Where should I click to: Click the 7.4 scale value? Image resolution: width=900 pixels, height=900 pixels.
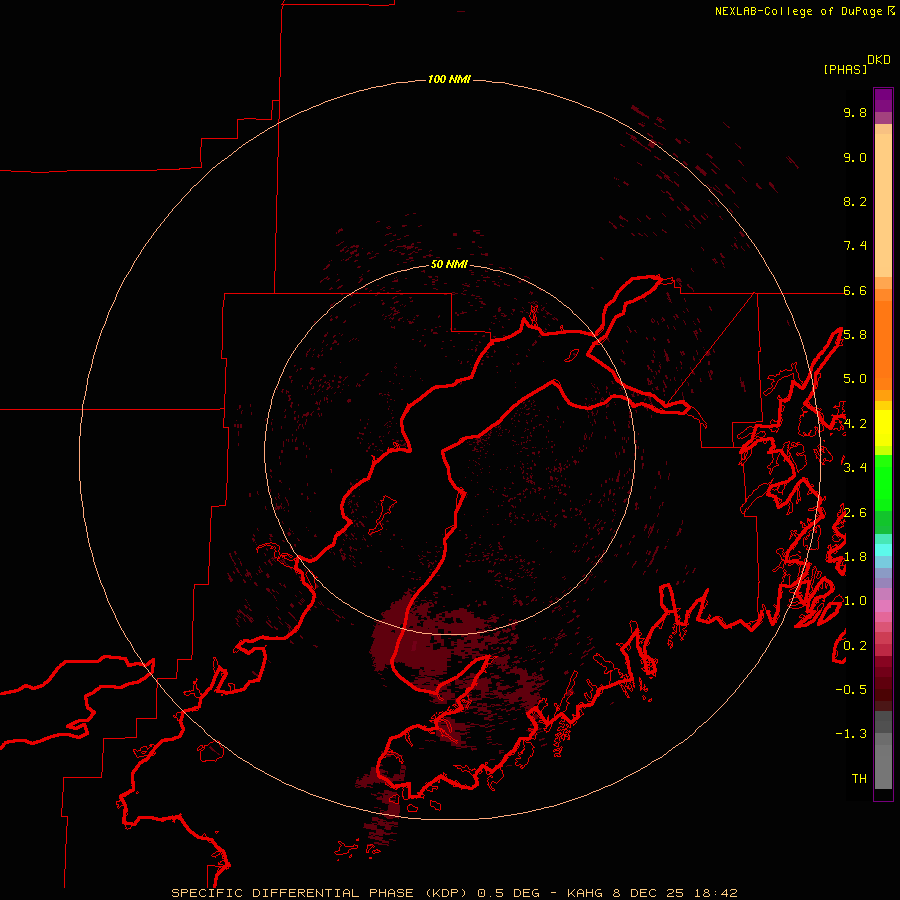coord(855,246)
